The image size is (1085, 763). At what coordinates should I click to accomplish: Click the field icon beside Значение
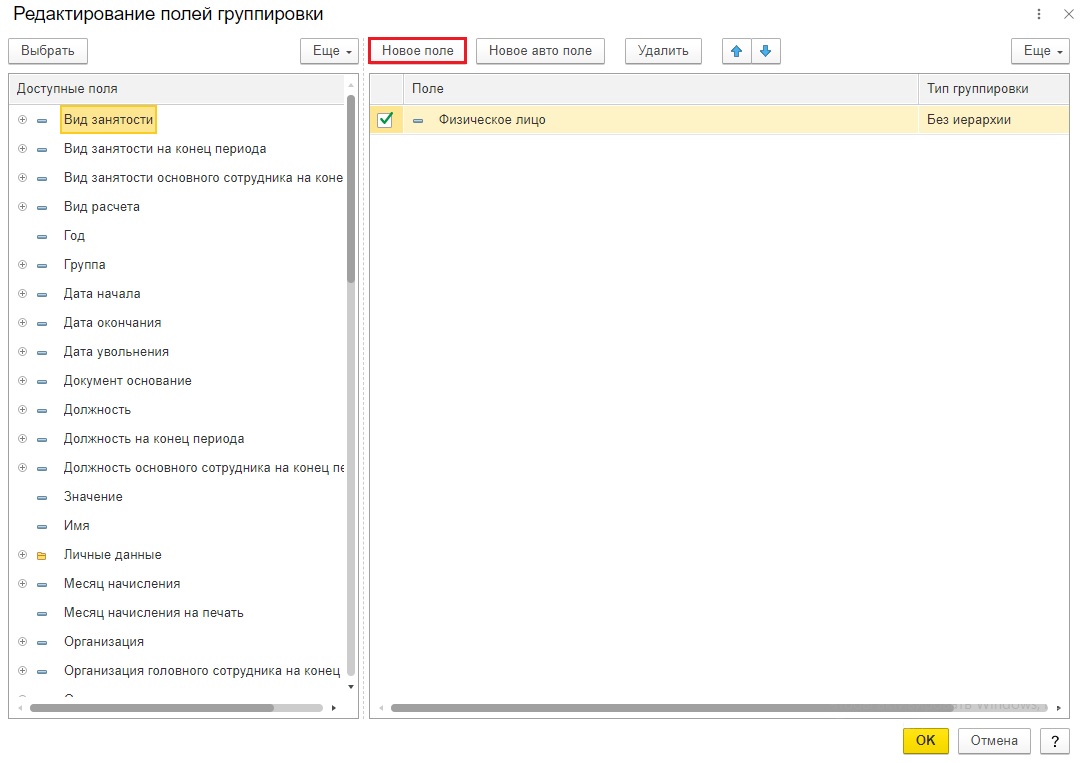[x=42, y=497]
